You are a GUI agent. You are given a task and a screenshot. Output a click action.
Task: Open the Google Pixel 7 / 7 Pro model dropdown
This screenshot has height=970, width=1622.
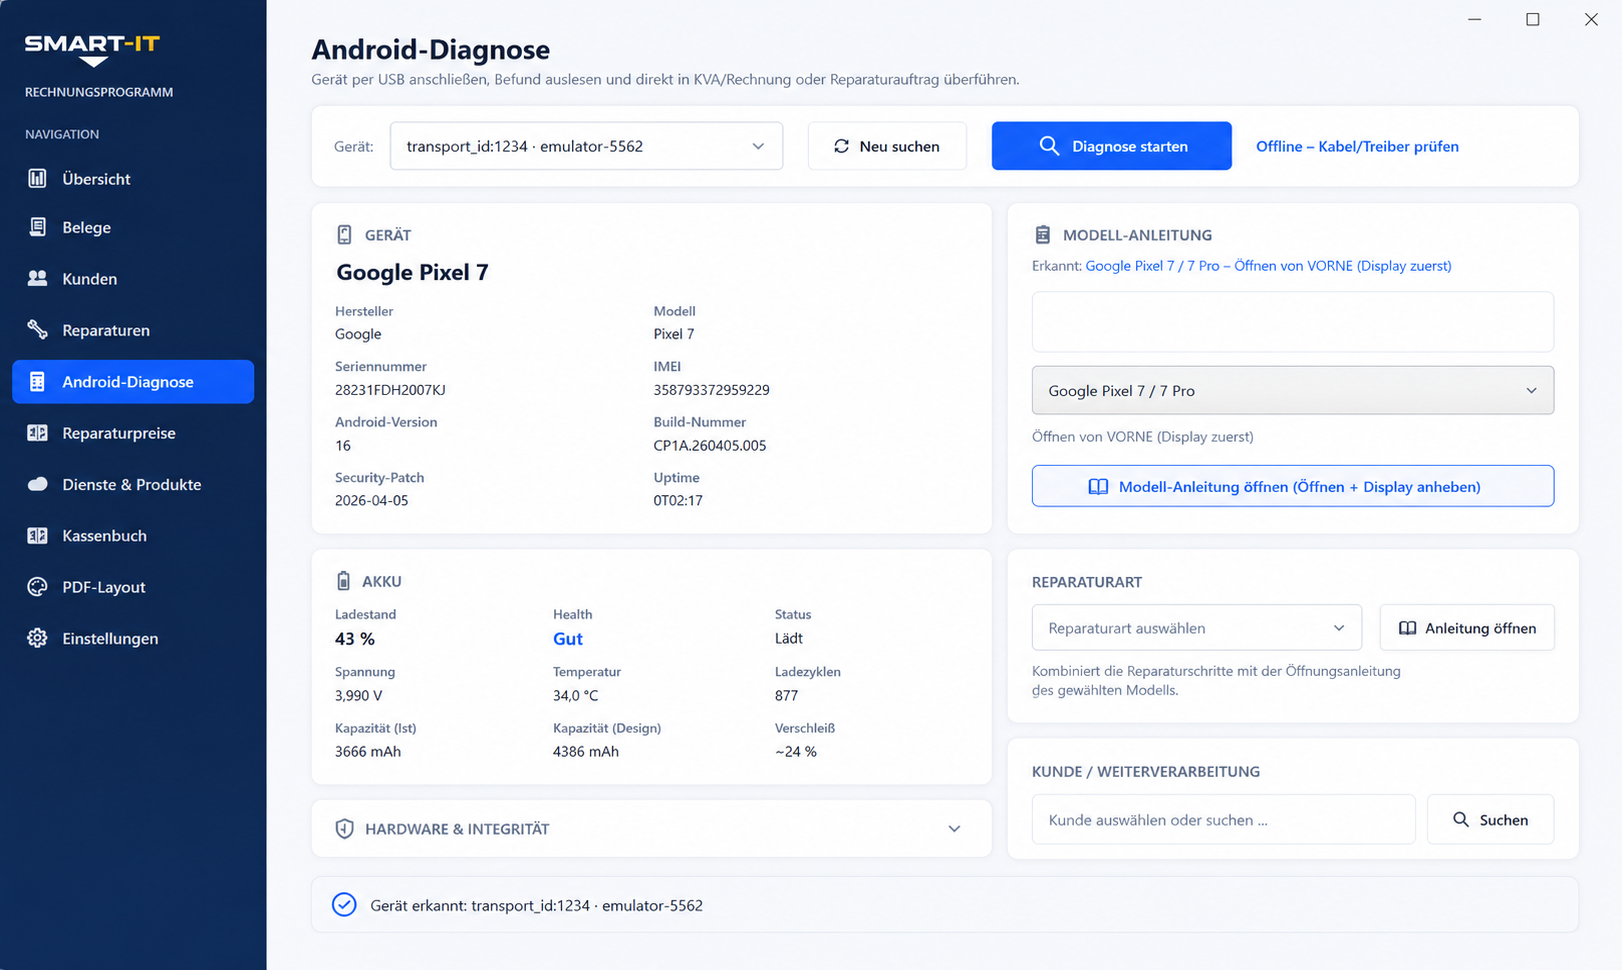(1292, 390)
